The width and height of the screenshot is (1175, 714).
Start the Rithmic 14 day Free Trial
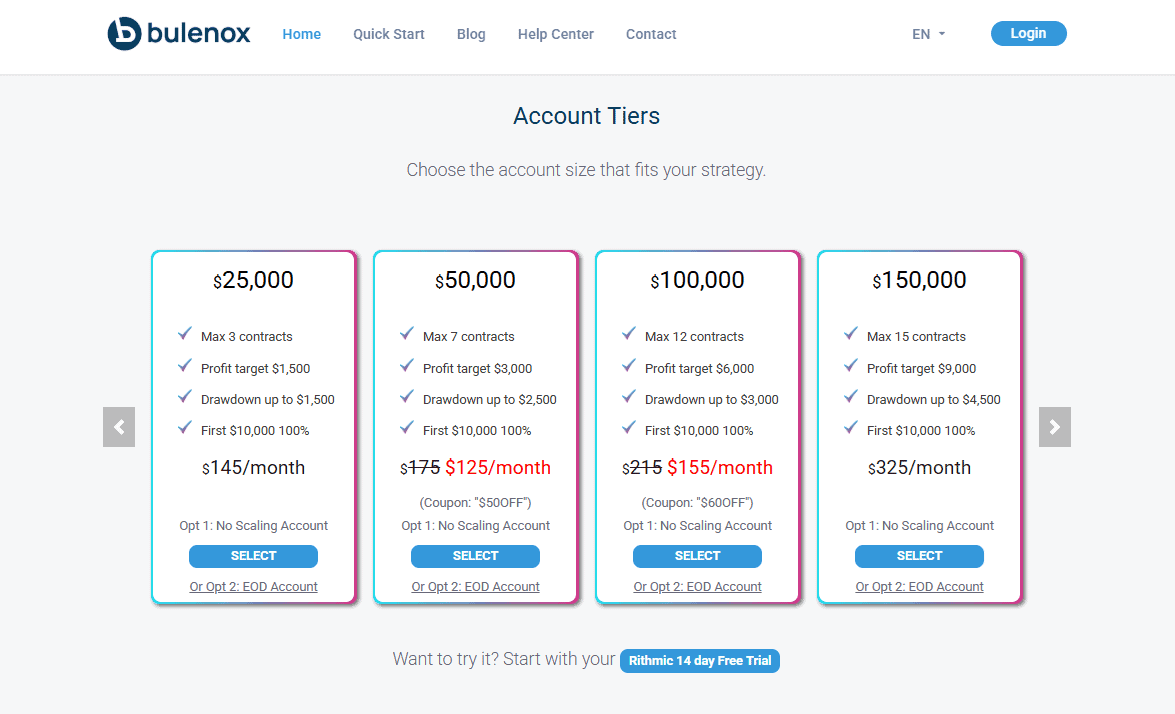(x=700, y=661)
